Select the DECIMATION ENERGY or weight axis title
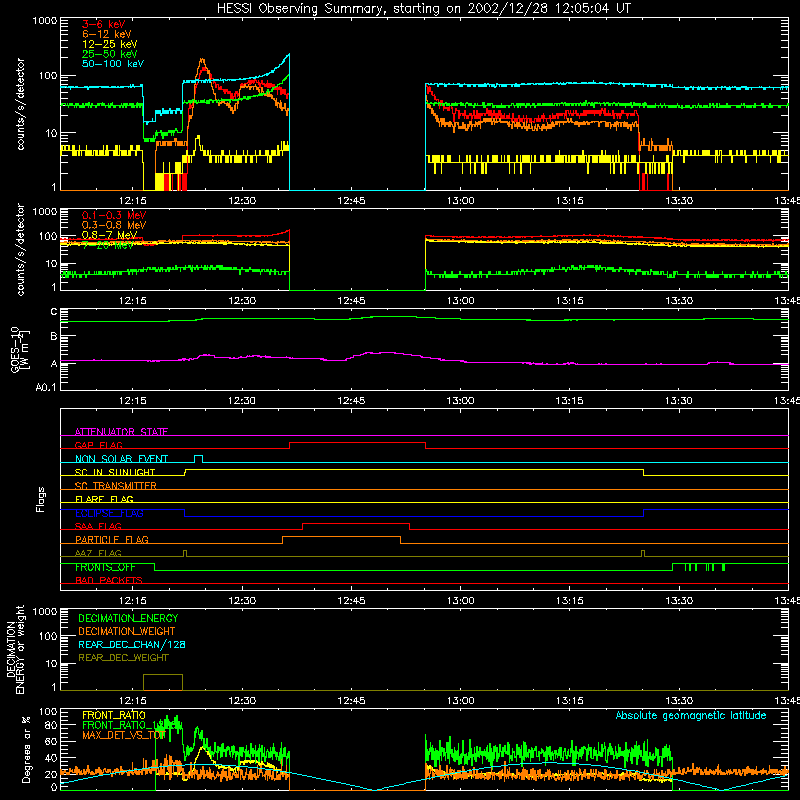Image resolution: width=800 pixels, height=800 pixels. coord(15,649)
